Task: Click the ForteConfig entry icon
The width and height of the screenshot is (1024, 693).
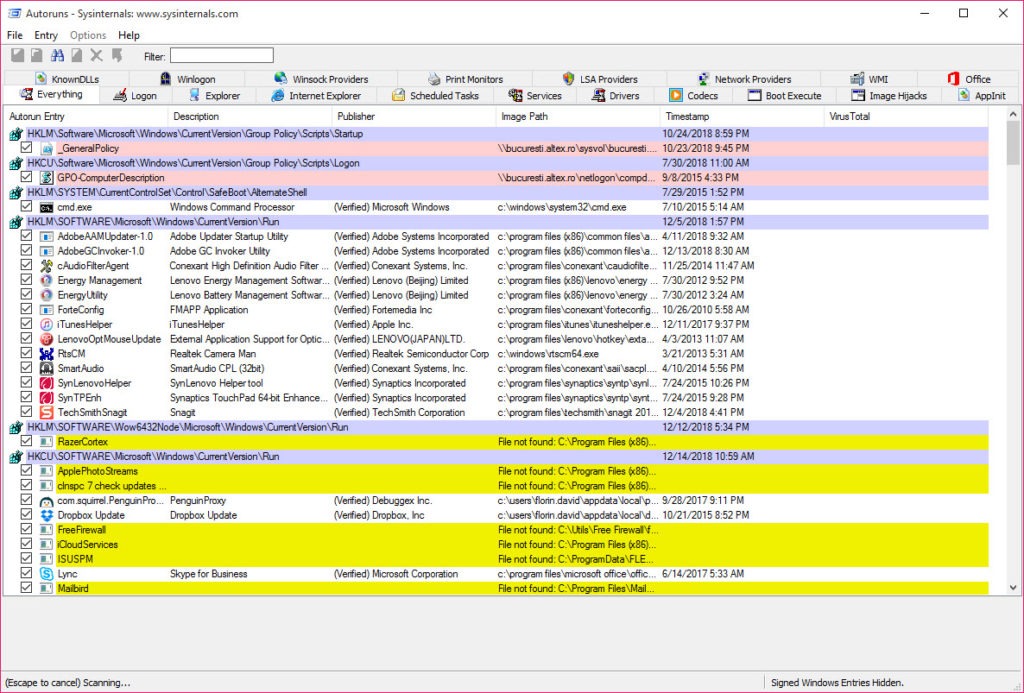Action: coord(46,310)
